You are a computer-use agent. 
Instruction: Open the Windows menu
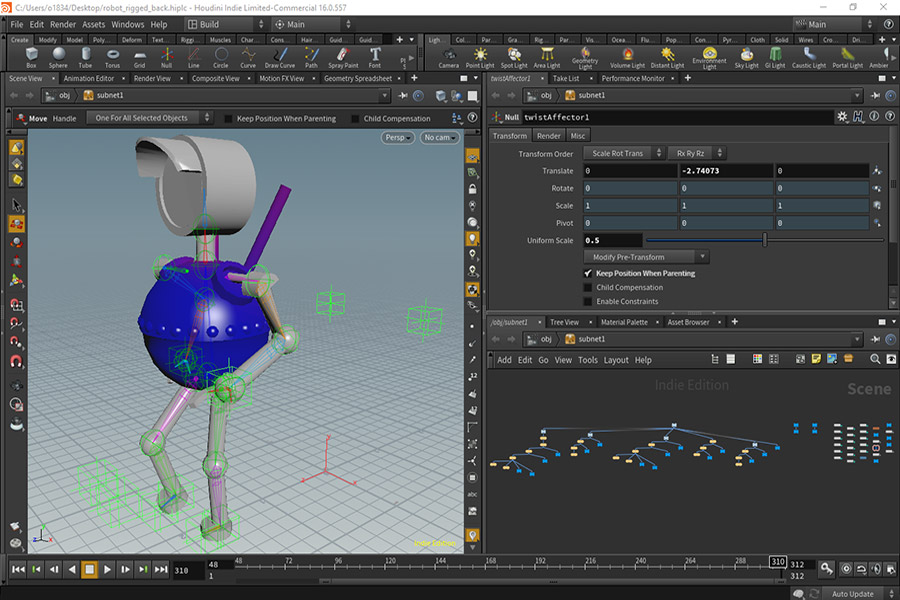click(128, 23)
